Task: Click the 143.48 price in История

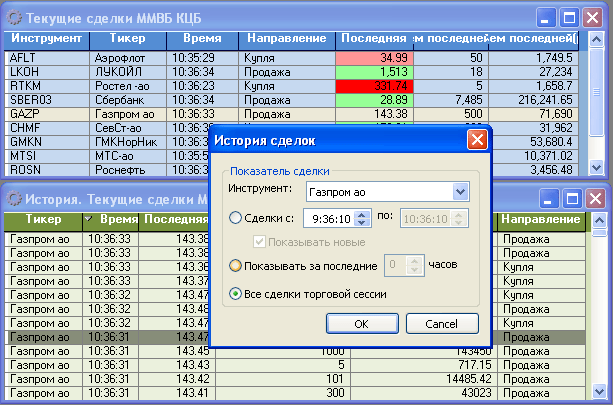Action: pyautogui.click(x=174, y=309)
